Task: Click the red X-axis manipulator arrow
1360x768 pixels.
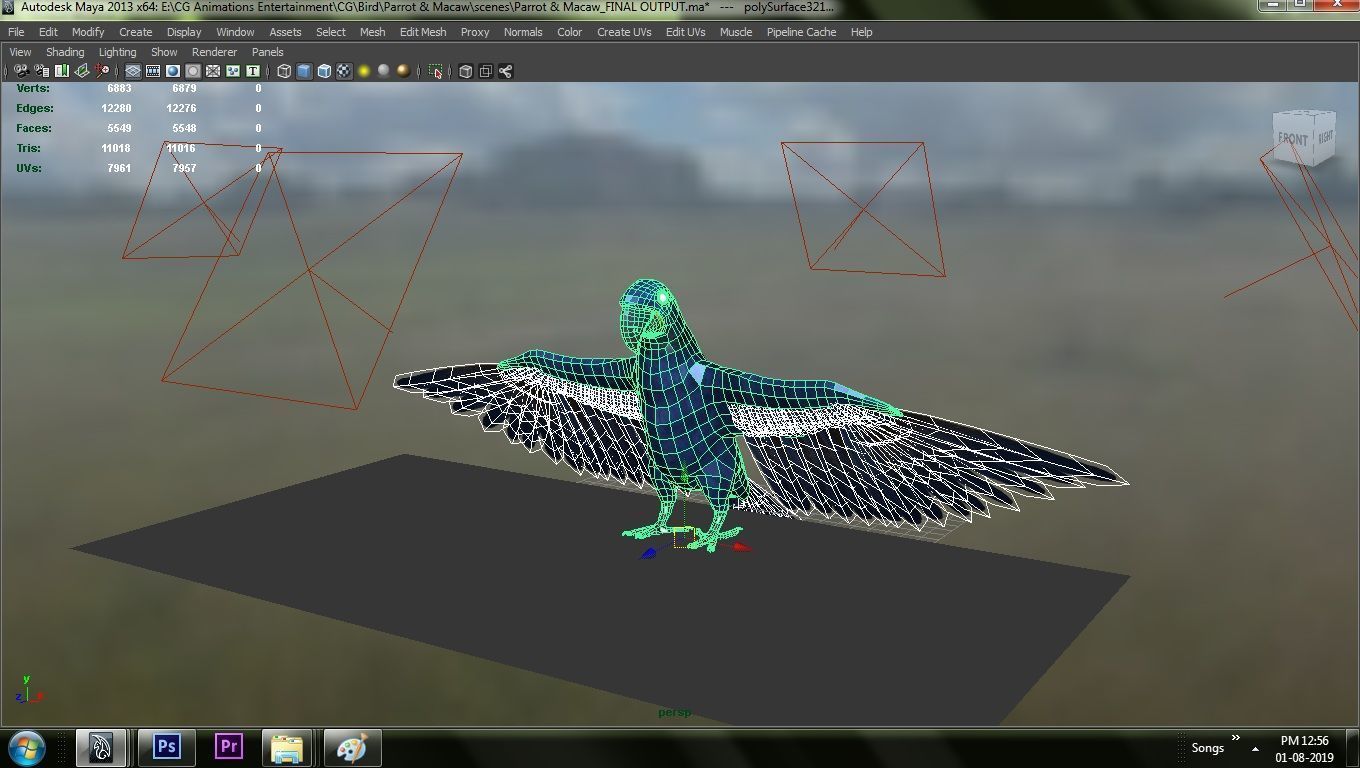Action: pos(741,547)
